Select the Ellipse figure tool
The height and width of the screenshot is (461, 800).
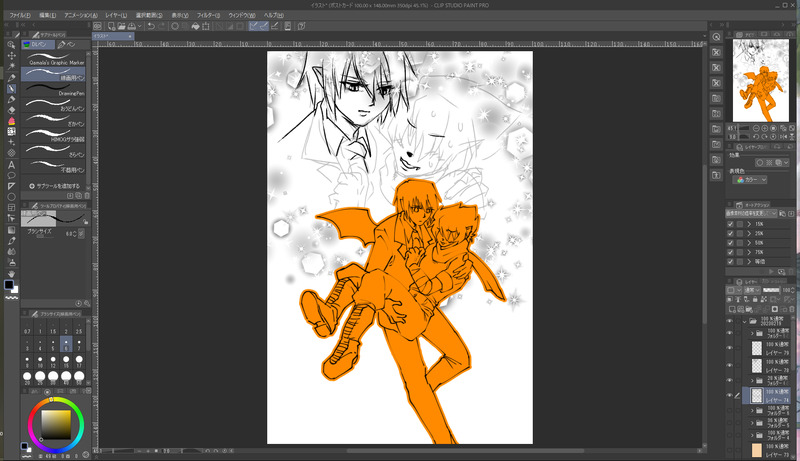[x=11, y=197]
